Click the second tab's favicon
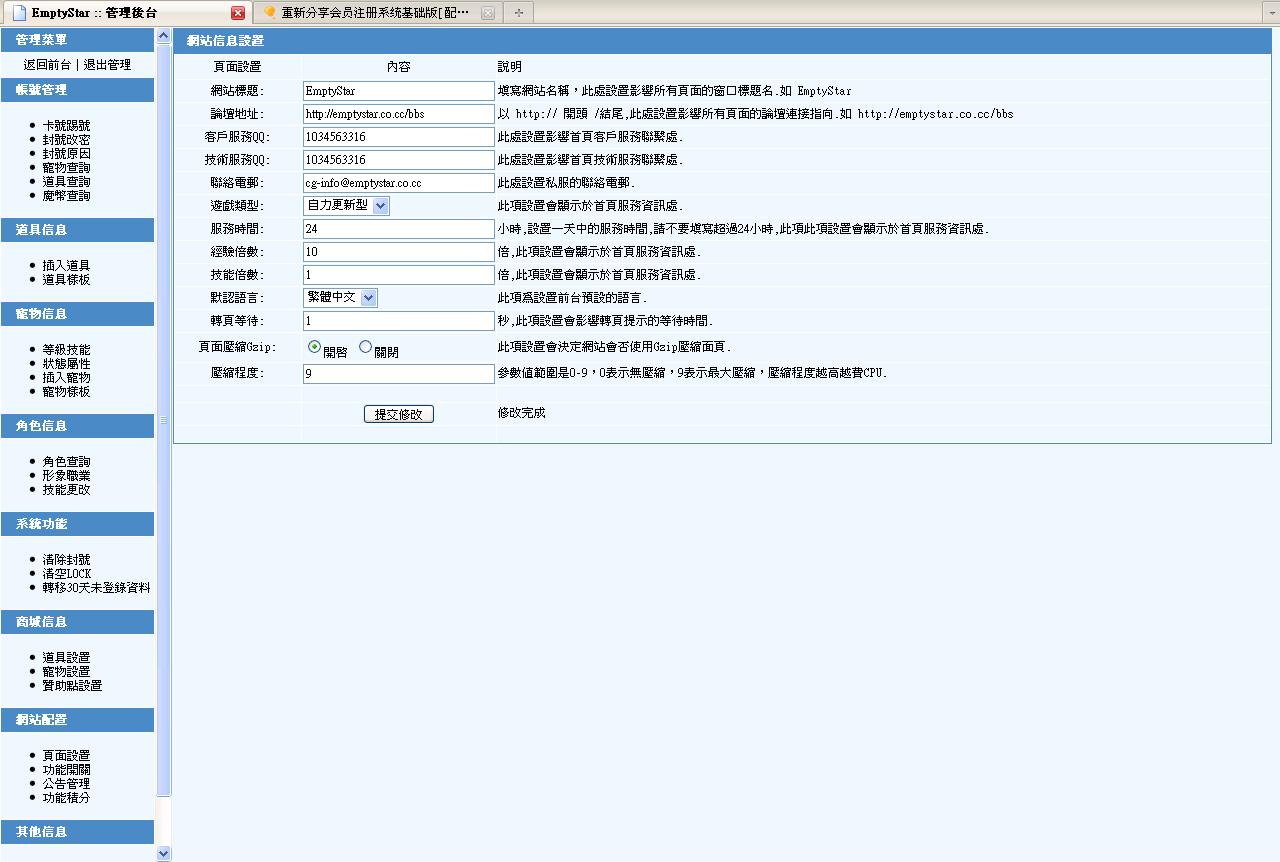This screenshot has width=1280, height=862. click(269, 13)
